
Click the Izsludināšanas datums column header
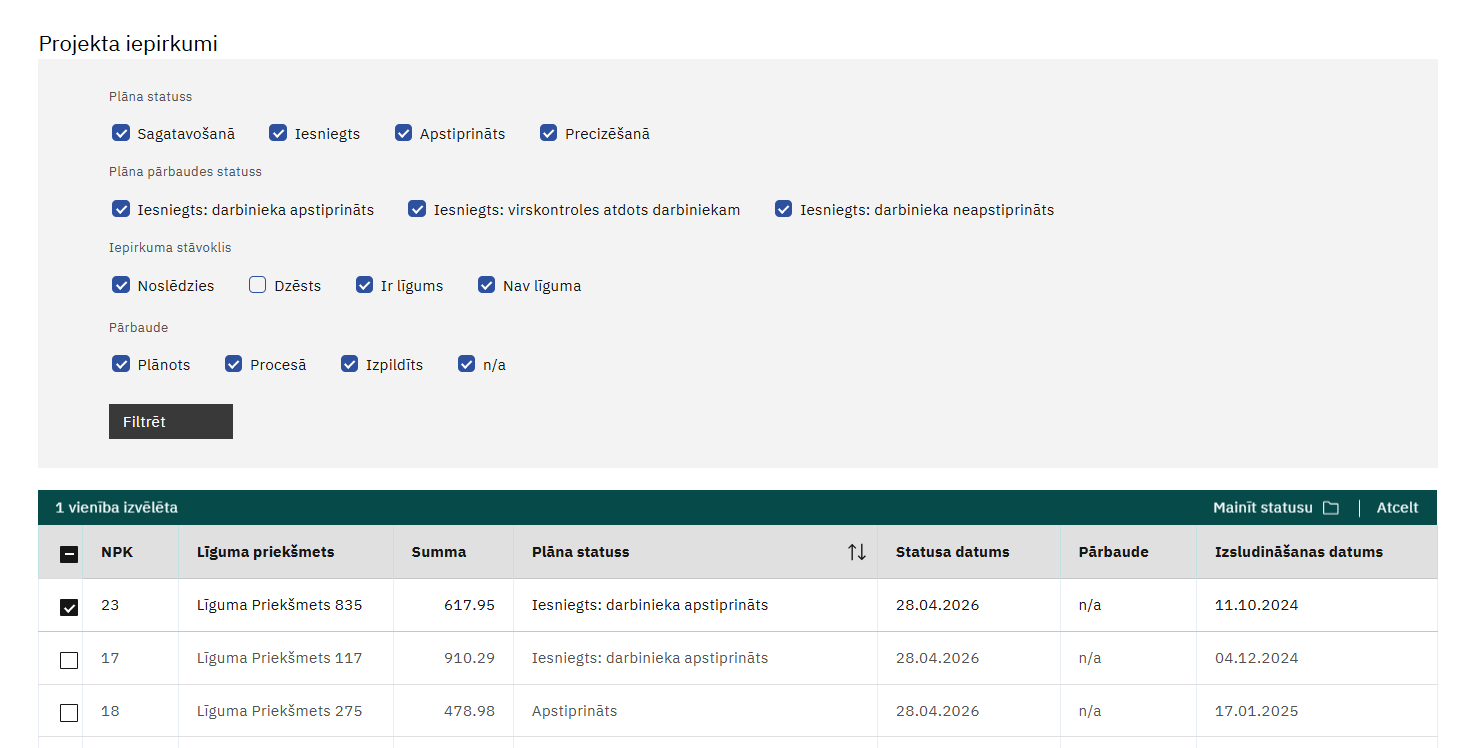[1298, 552]
